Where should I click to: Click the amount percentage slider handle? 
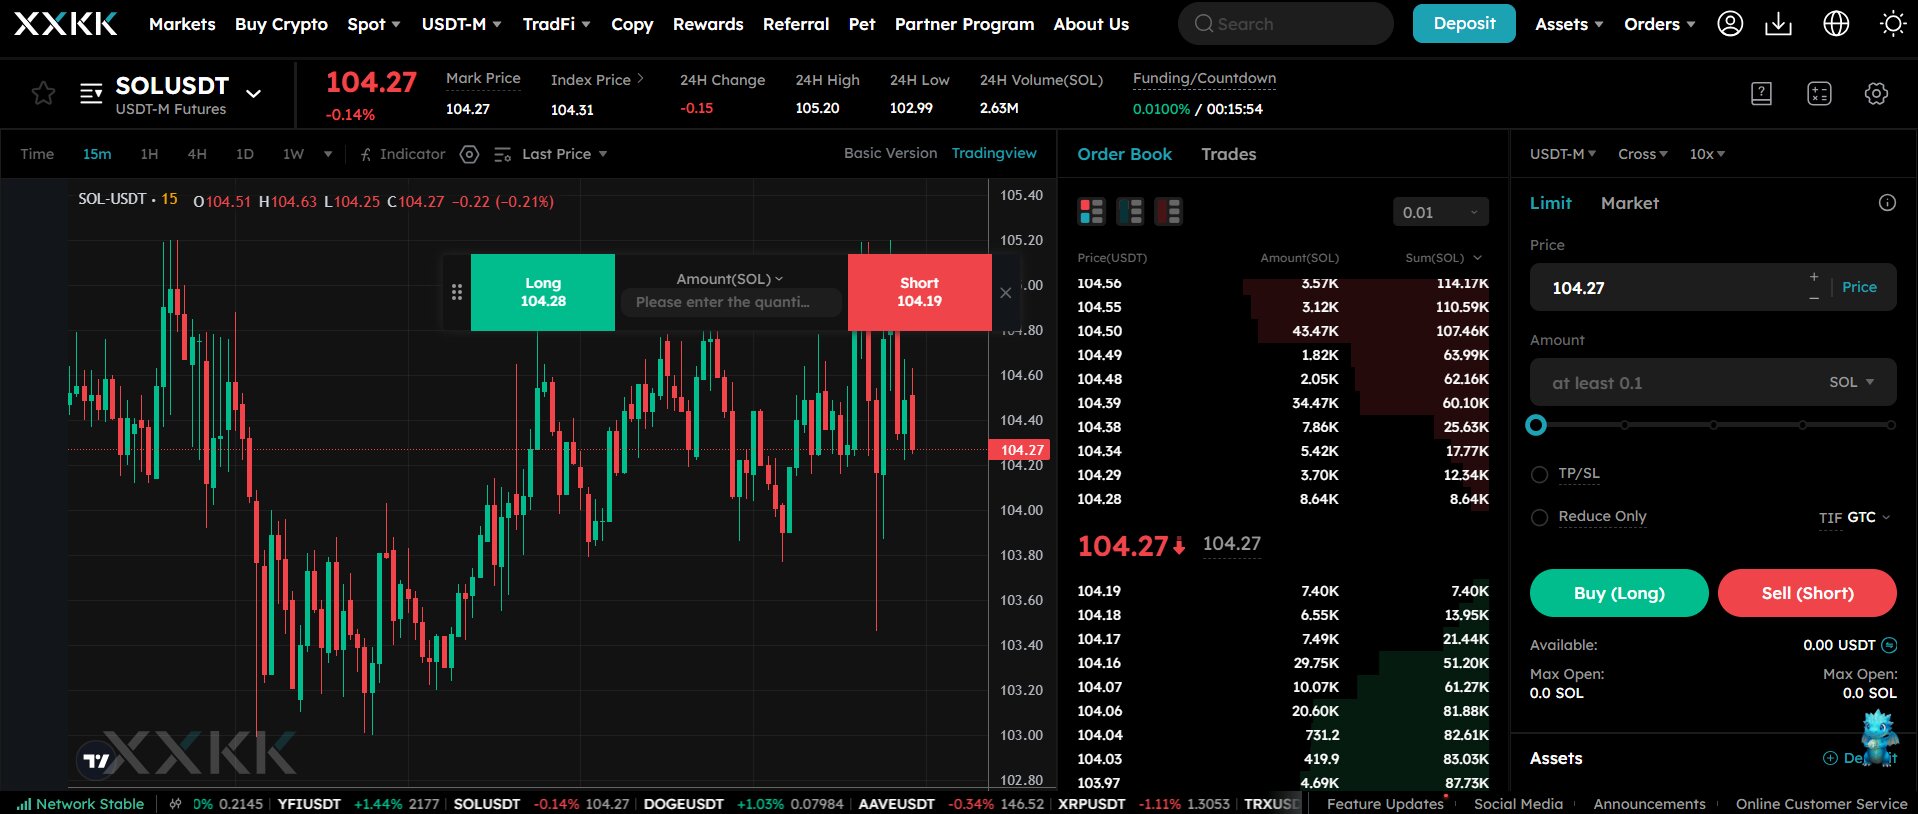coord(1536,425)
